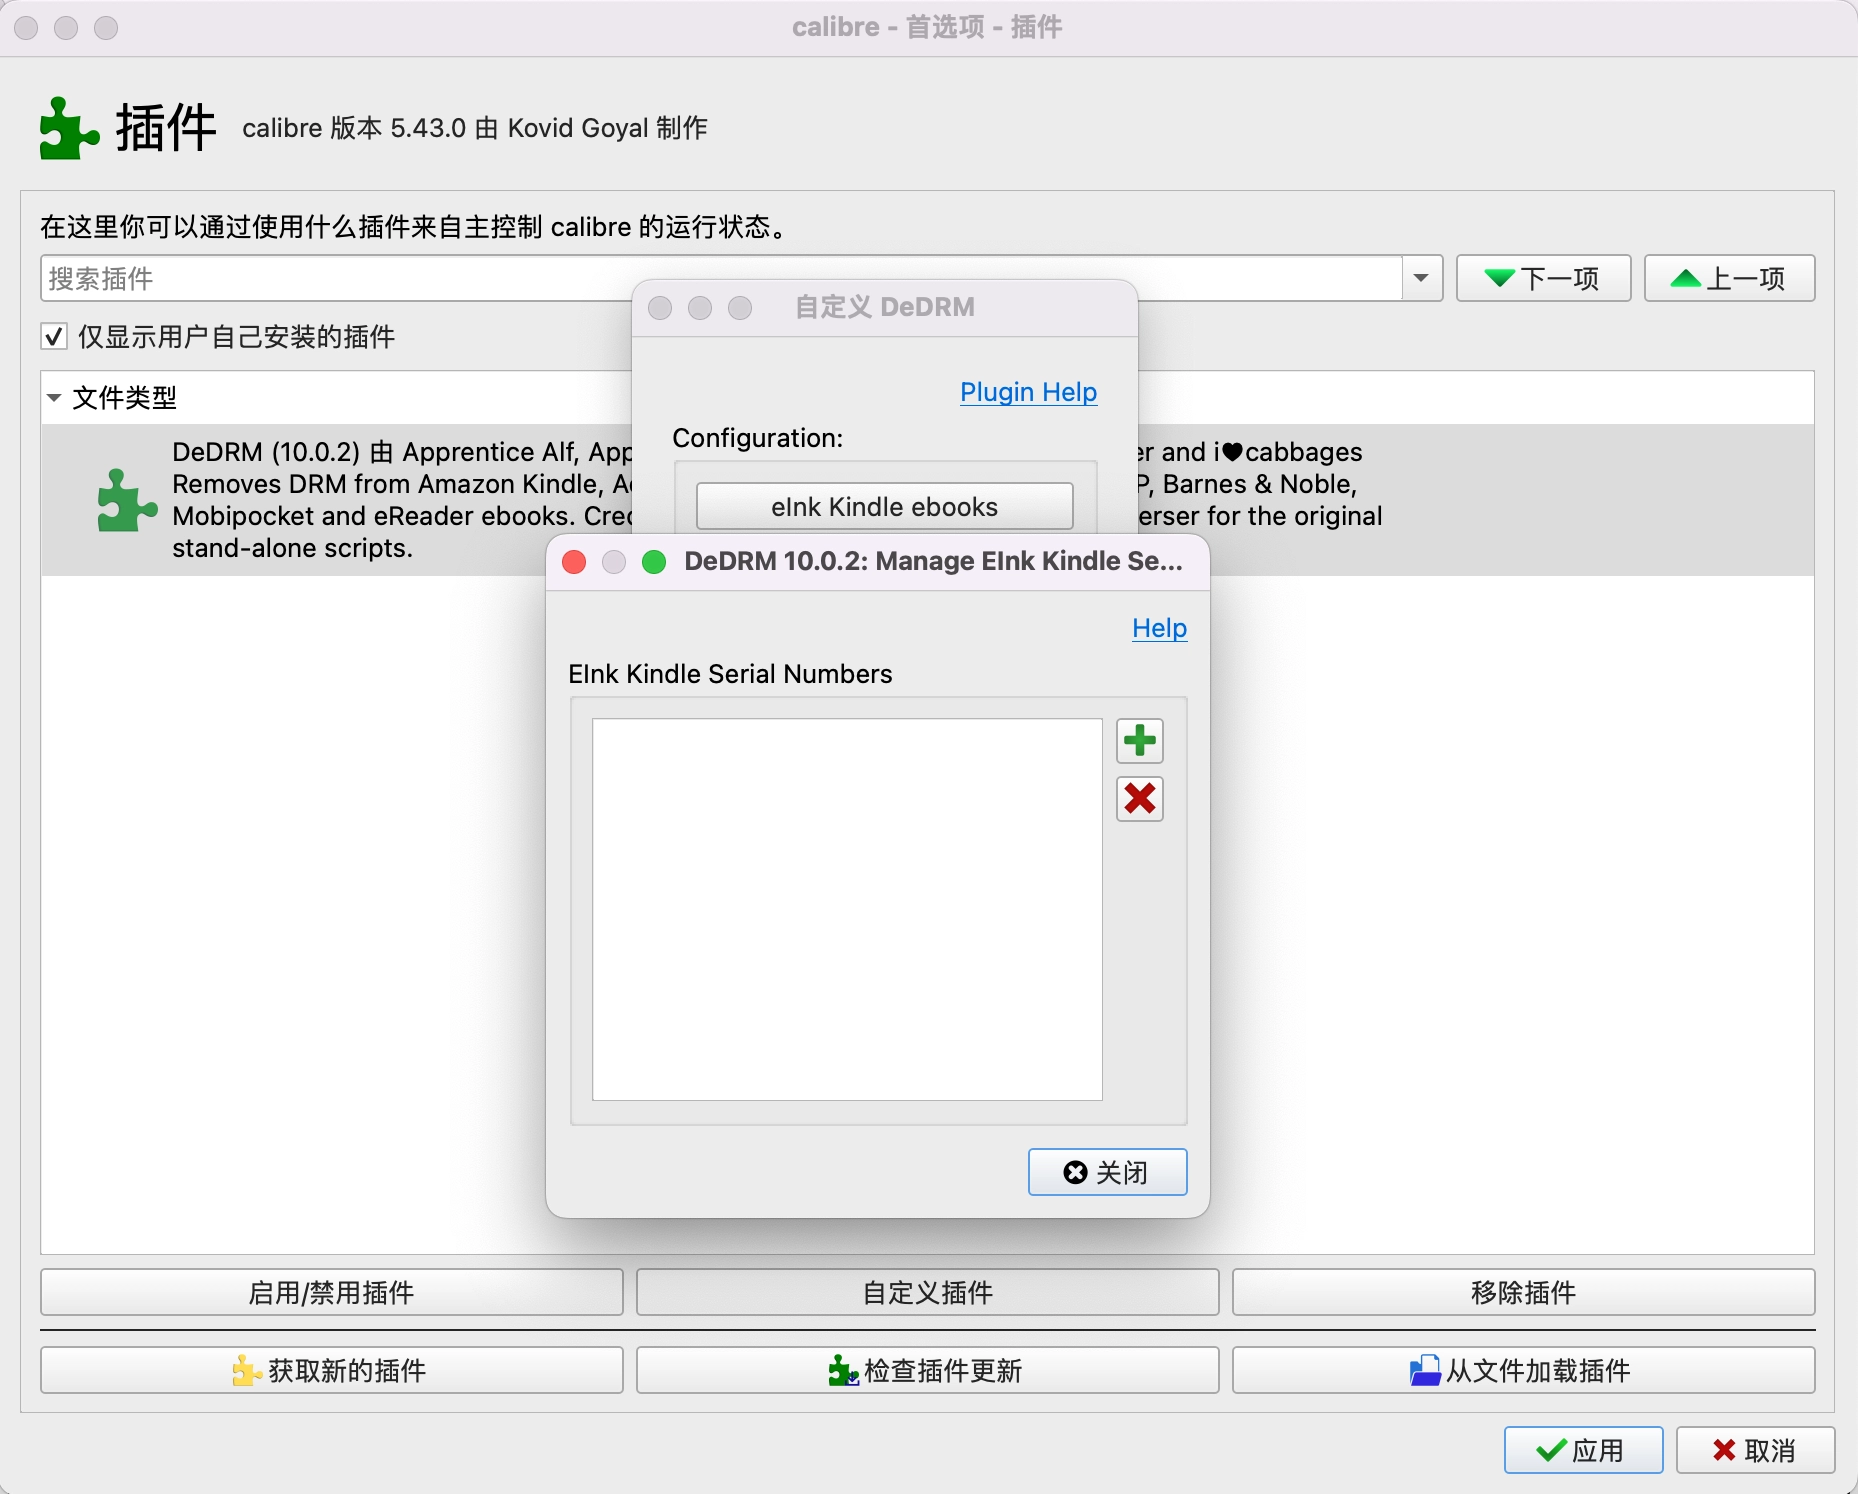This screenshot has height=1494, width=1858.
Task: Cancel preferences with 取消 button
Action: [1755, 1450]
